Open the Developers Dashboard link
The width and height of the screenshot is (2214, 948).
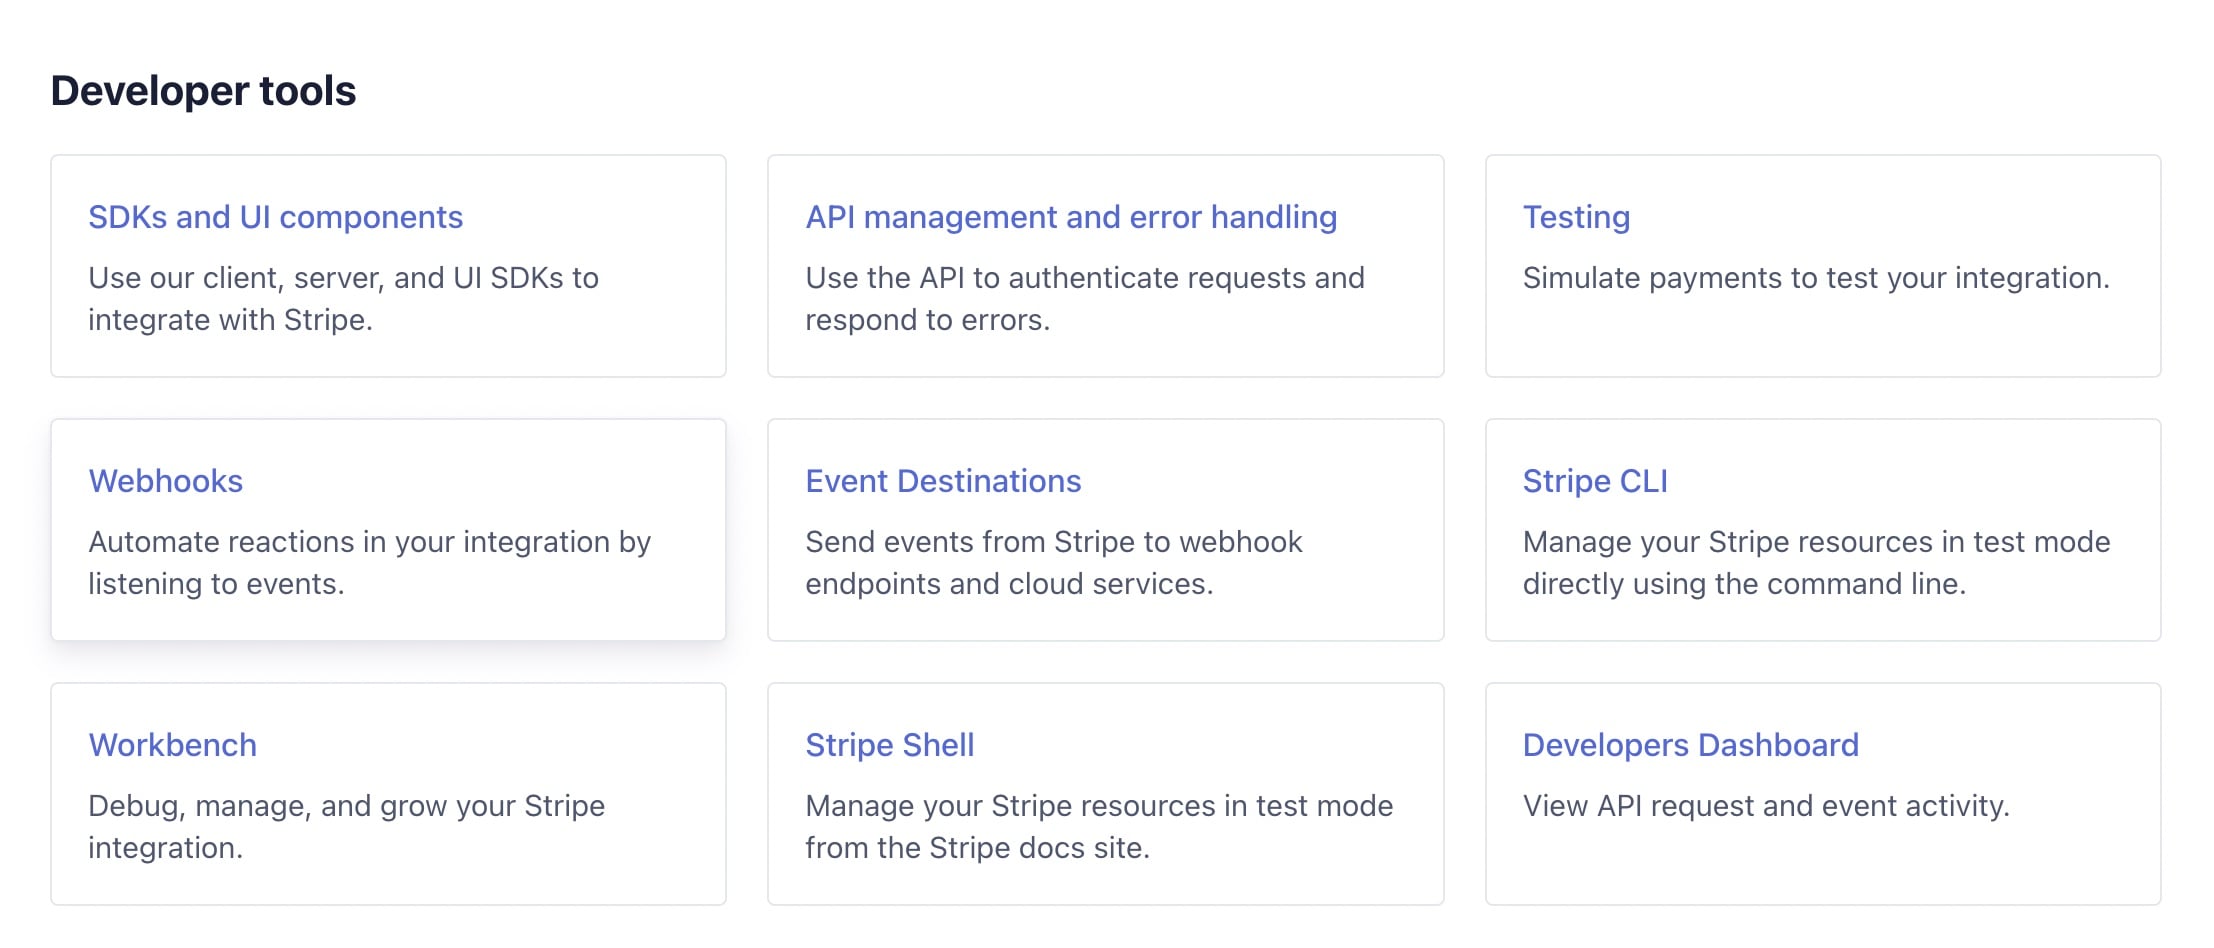(x=1690, y=745)
